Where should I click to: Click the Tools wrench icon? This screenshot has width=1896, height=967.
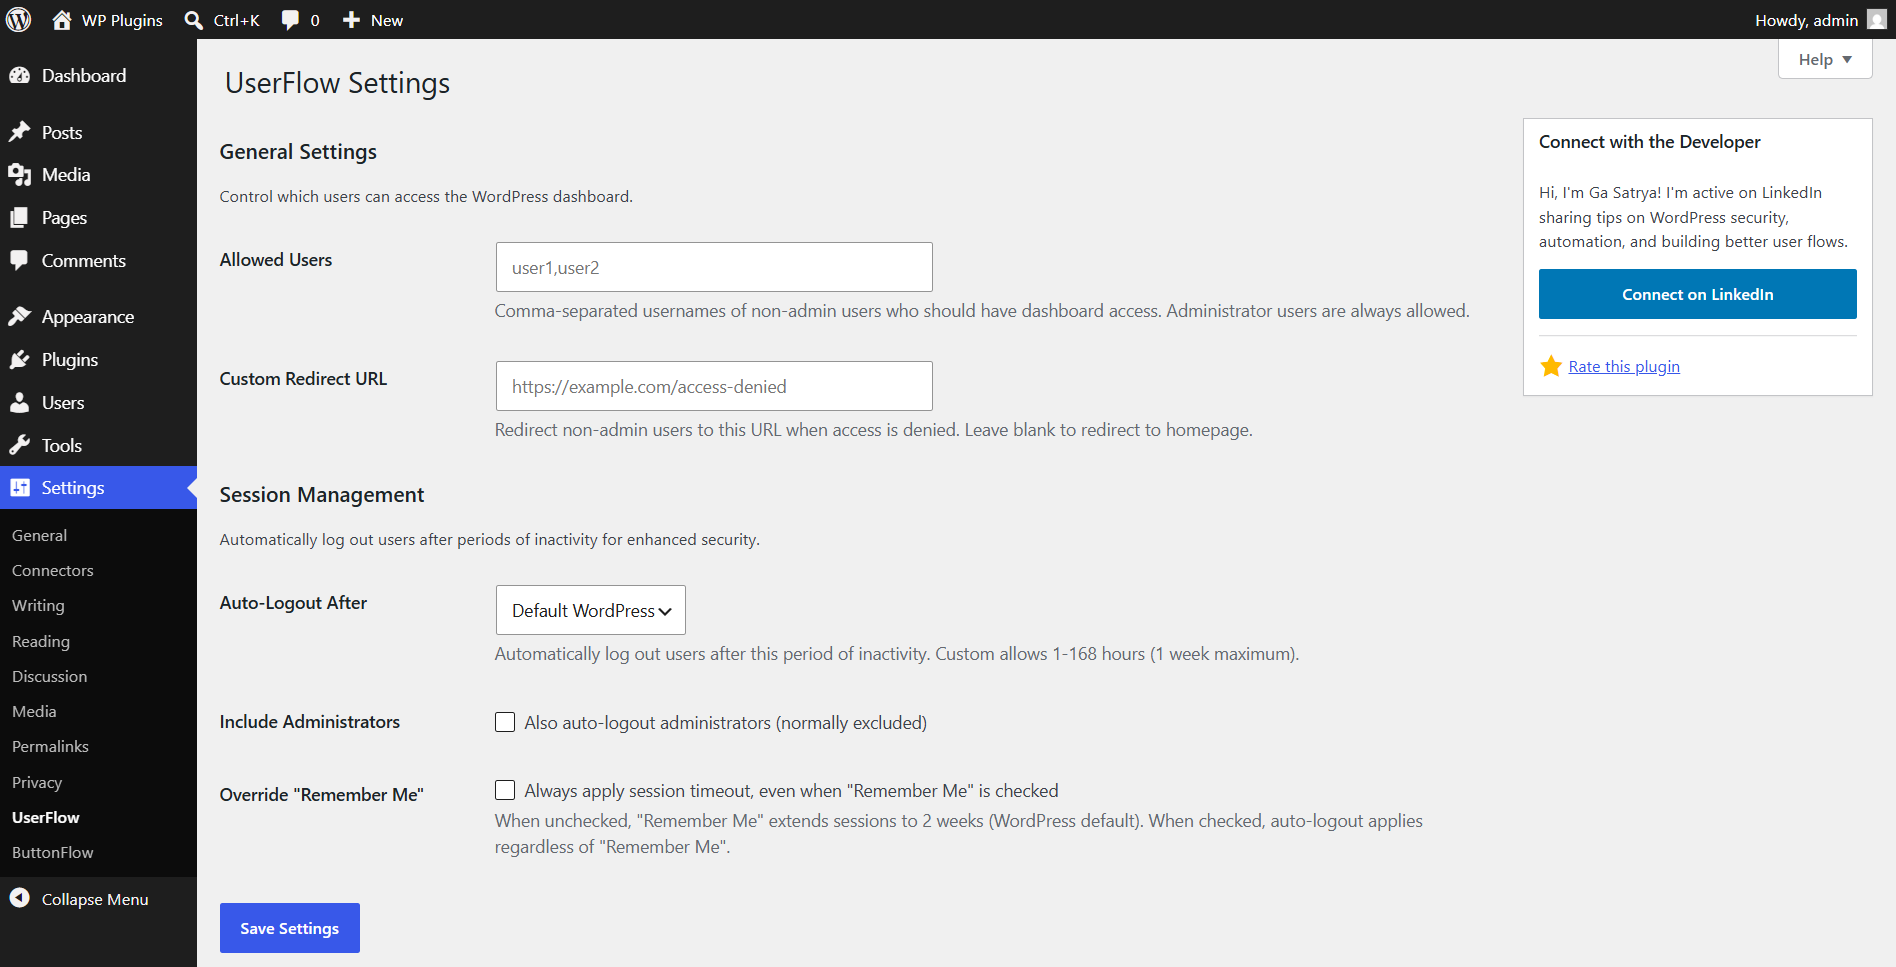tap(19, 446)
